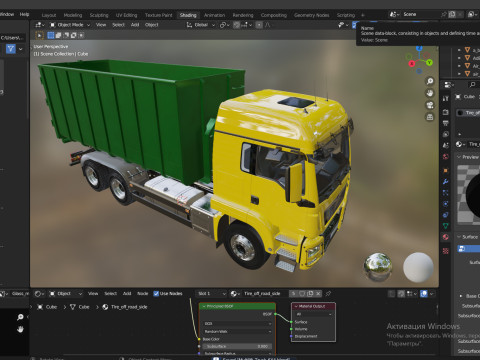Open the Render properties tab
Image resolution: width=480 pixels, height=360 pixels.
coord(446,112)
